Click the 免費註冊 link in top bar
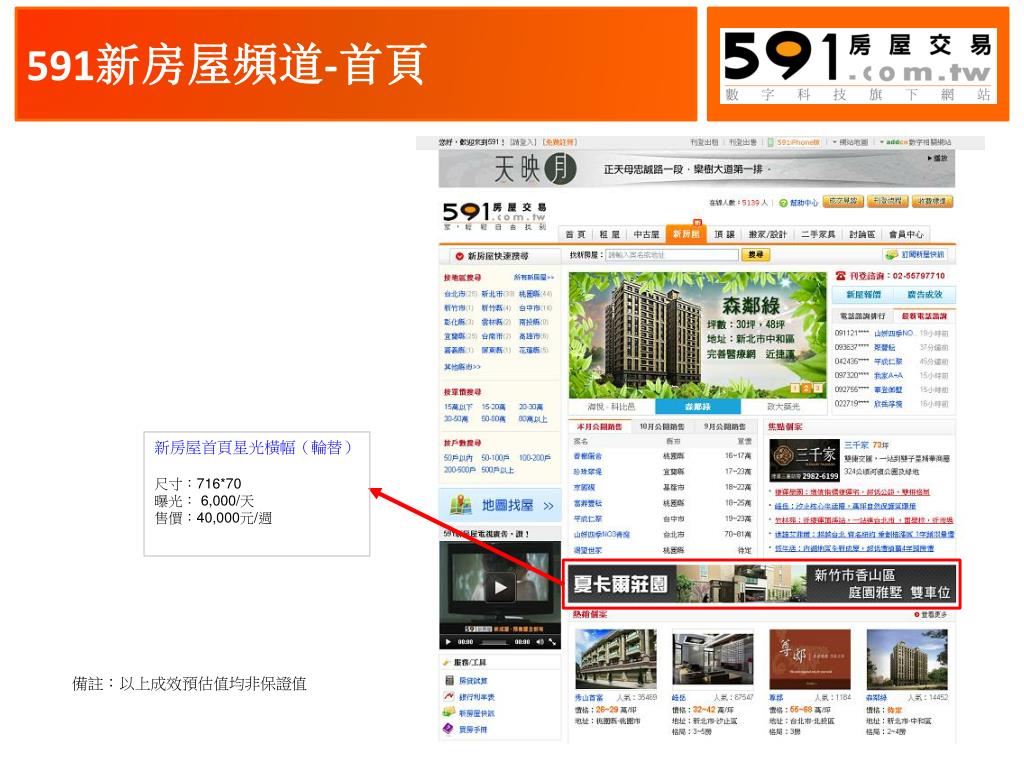This screenshot has height=768, width=1024. 560,142
